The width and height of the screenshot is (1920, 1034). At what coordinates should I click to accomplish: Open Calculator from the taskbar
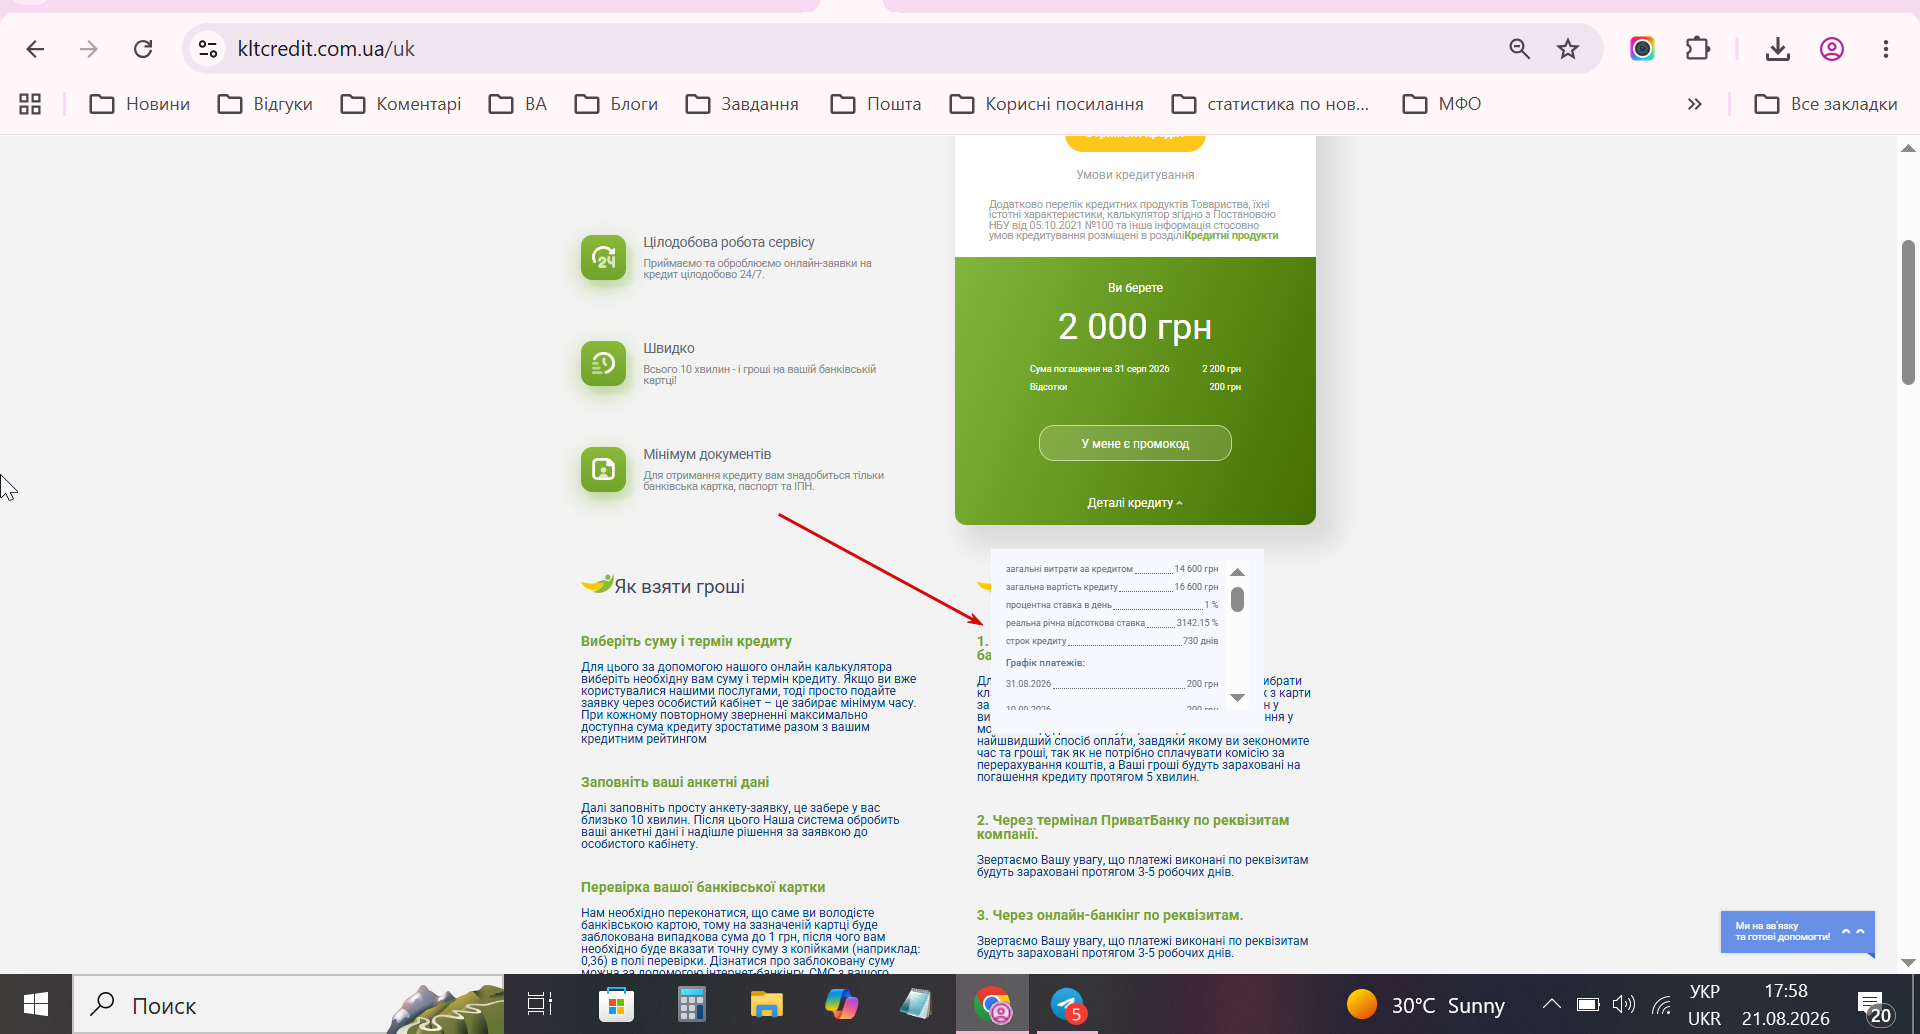691,1005
